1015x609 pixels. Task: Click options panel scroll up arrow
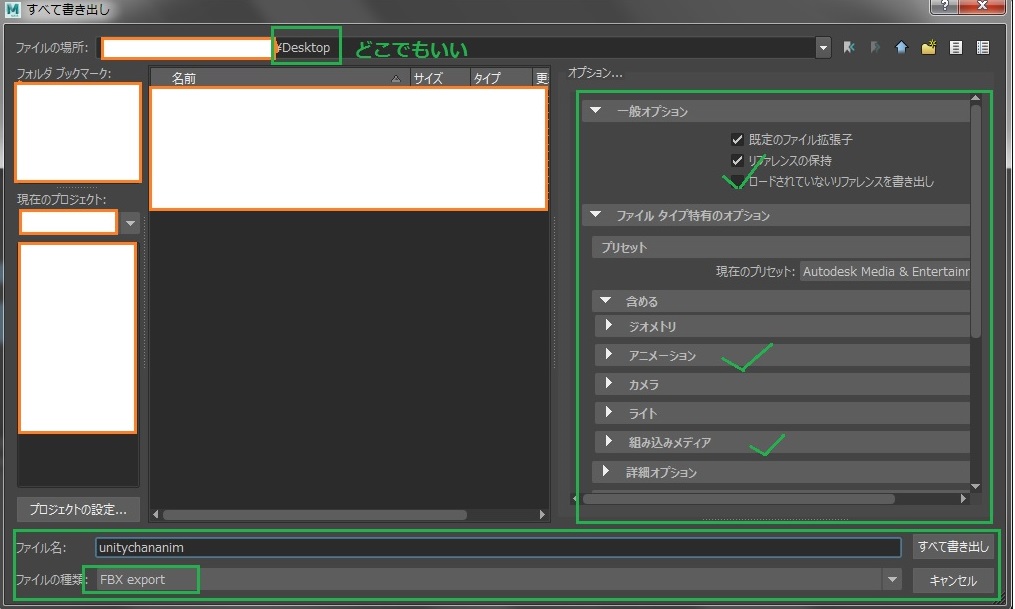(x=976, y=98)
